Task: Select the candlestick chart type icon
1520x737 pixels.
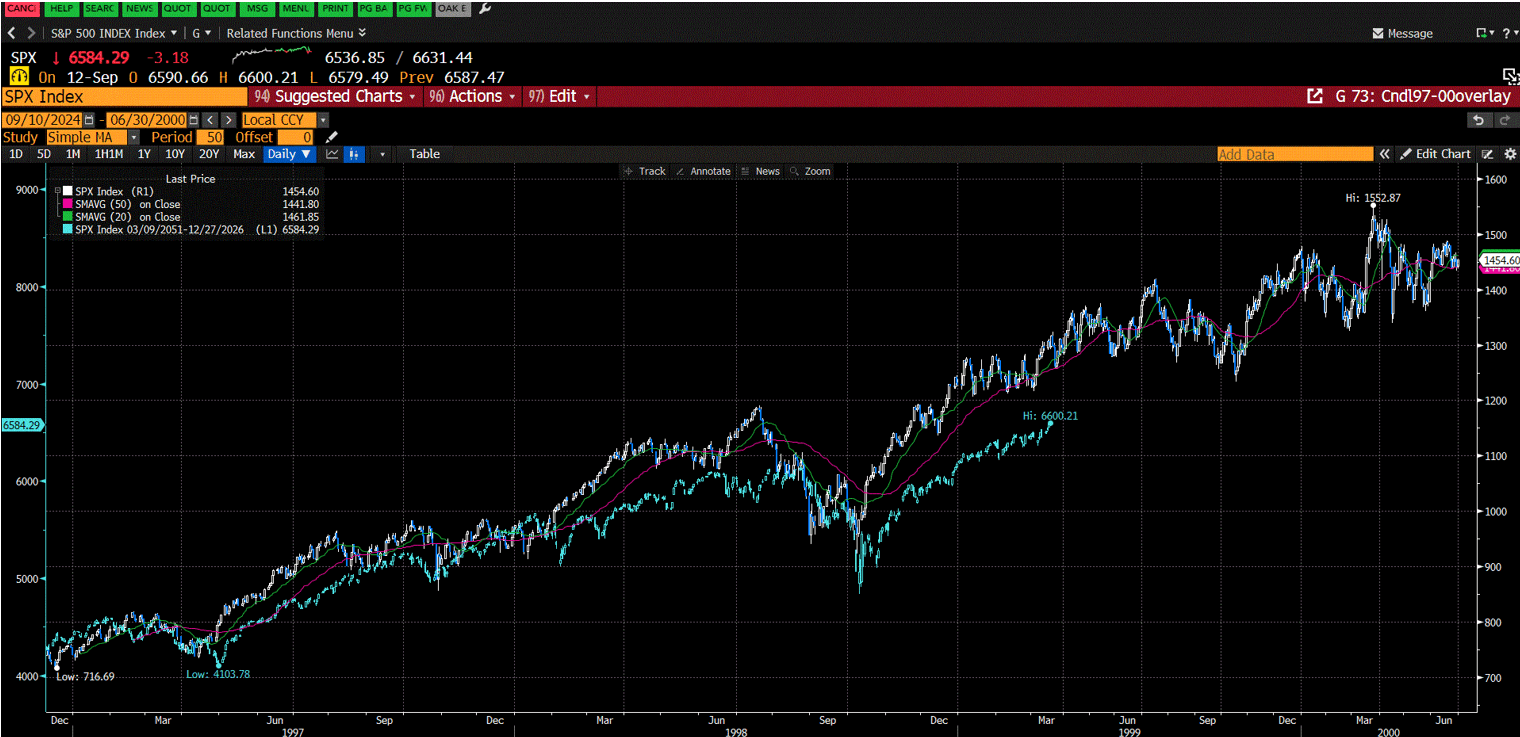Action: (354, 154)
